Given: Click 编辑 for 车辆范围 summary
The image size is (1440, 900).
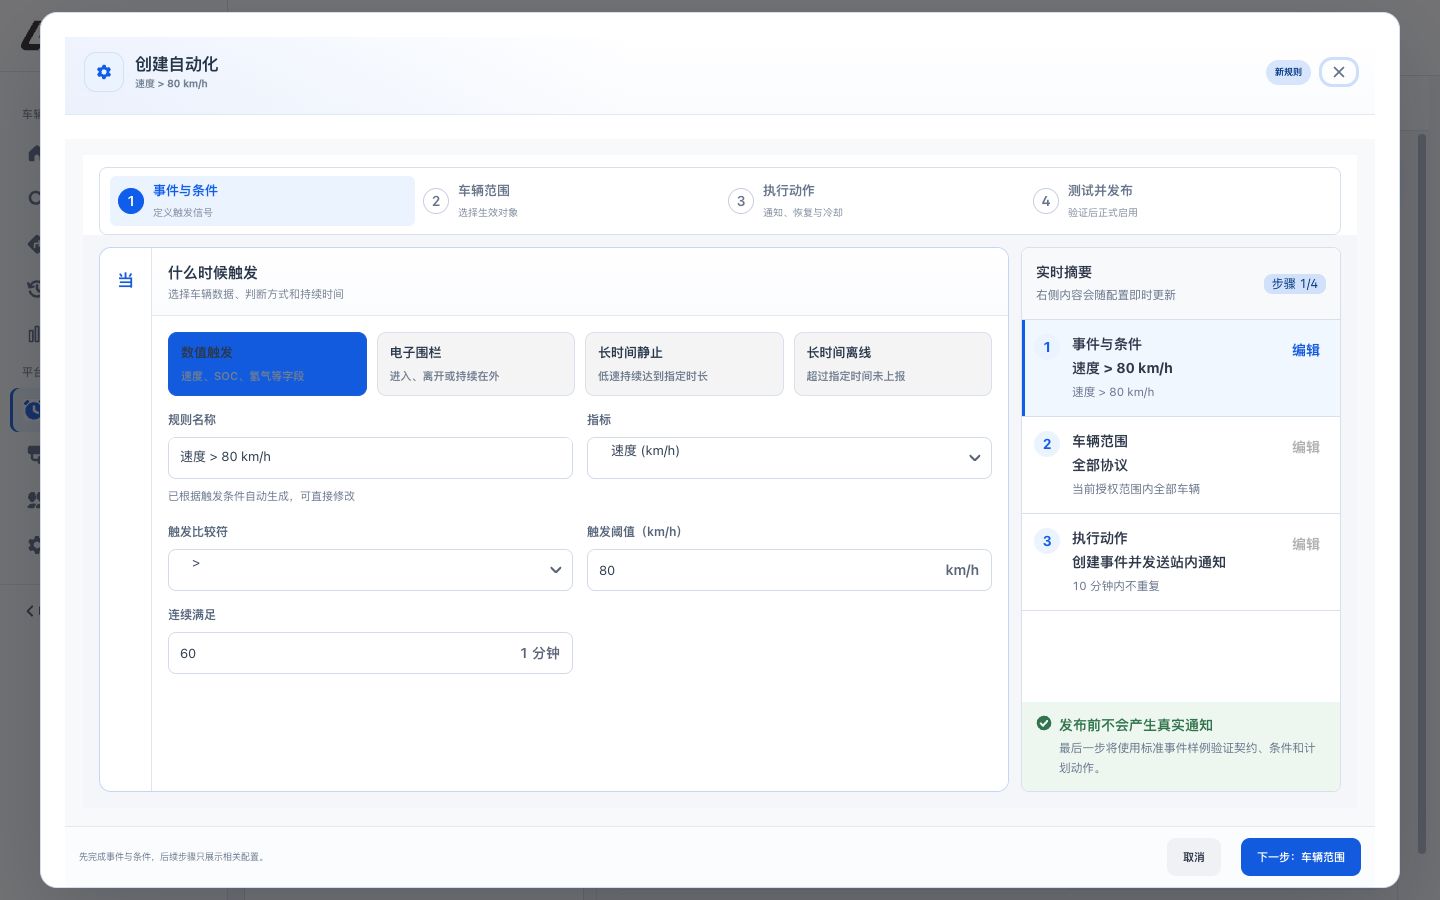Looking at the screenshot, I should [x=1306, y=447].
